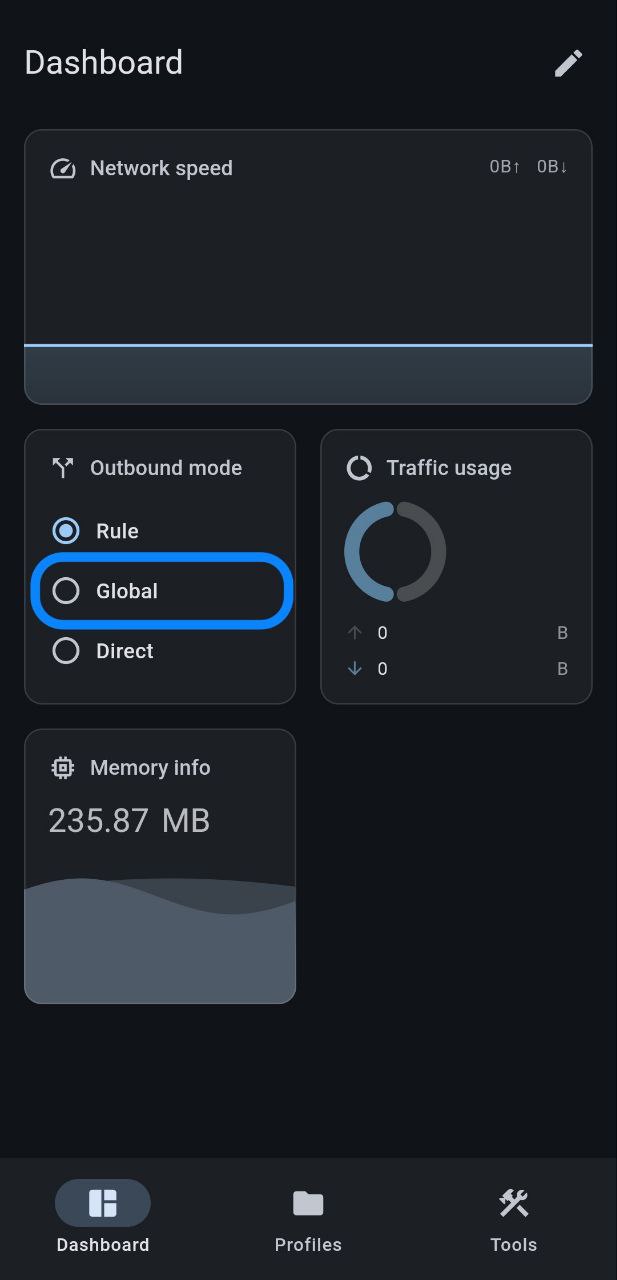Click the memory usage wave graph
Viewport: 617px width, 1280px height.
click(x=160, y=939)
